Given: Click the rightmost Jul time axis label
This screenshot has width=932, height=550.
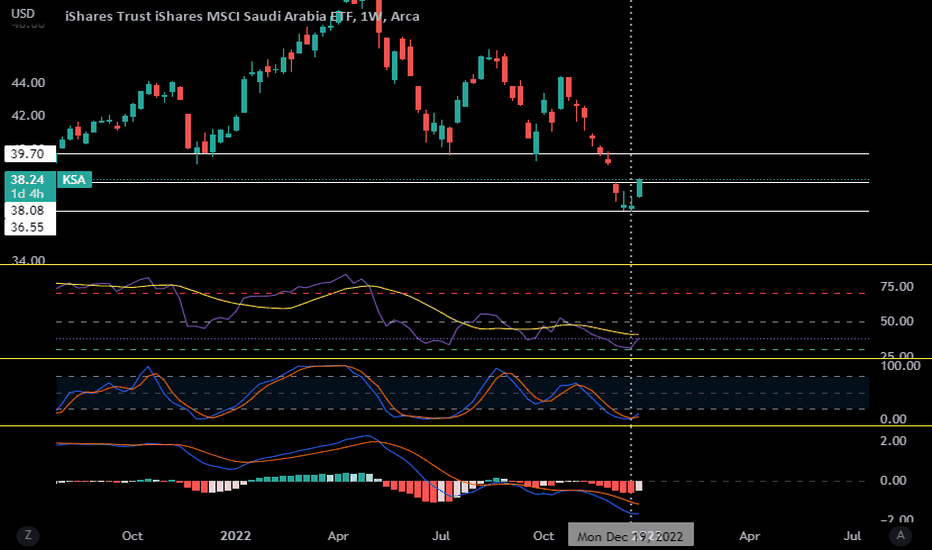Looking at the screenshot, I should pyautogui.click(x=852, y=536).
